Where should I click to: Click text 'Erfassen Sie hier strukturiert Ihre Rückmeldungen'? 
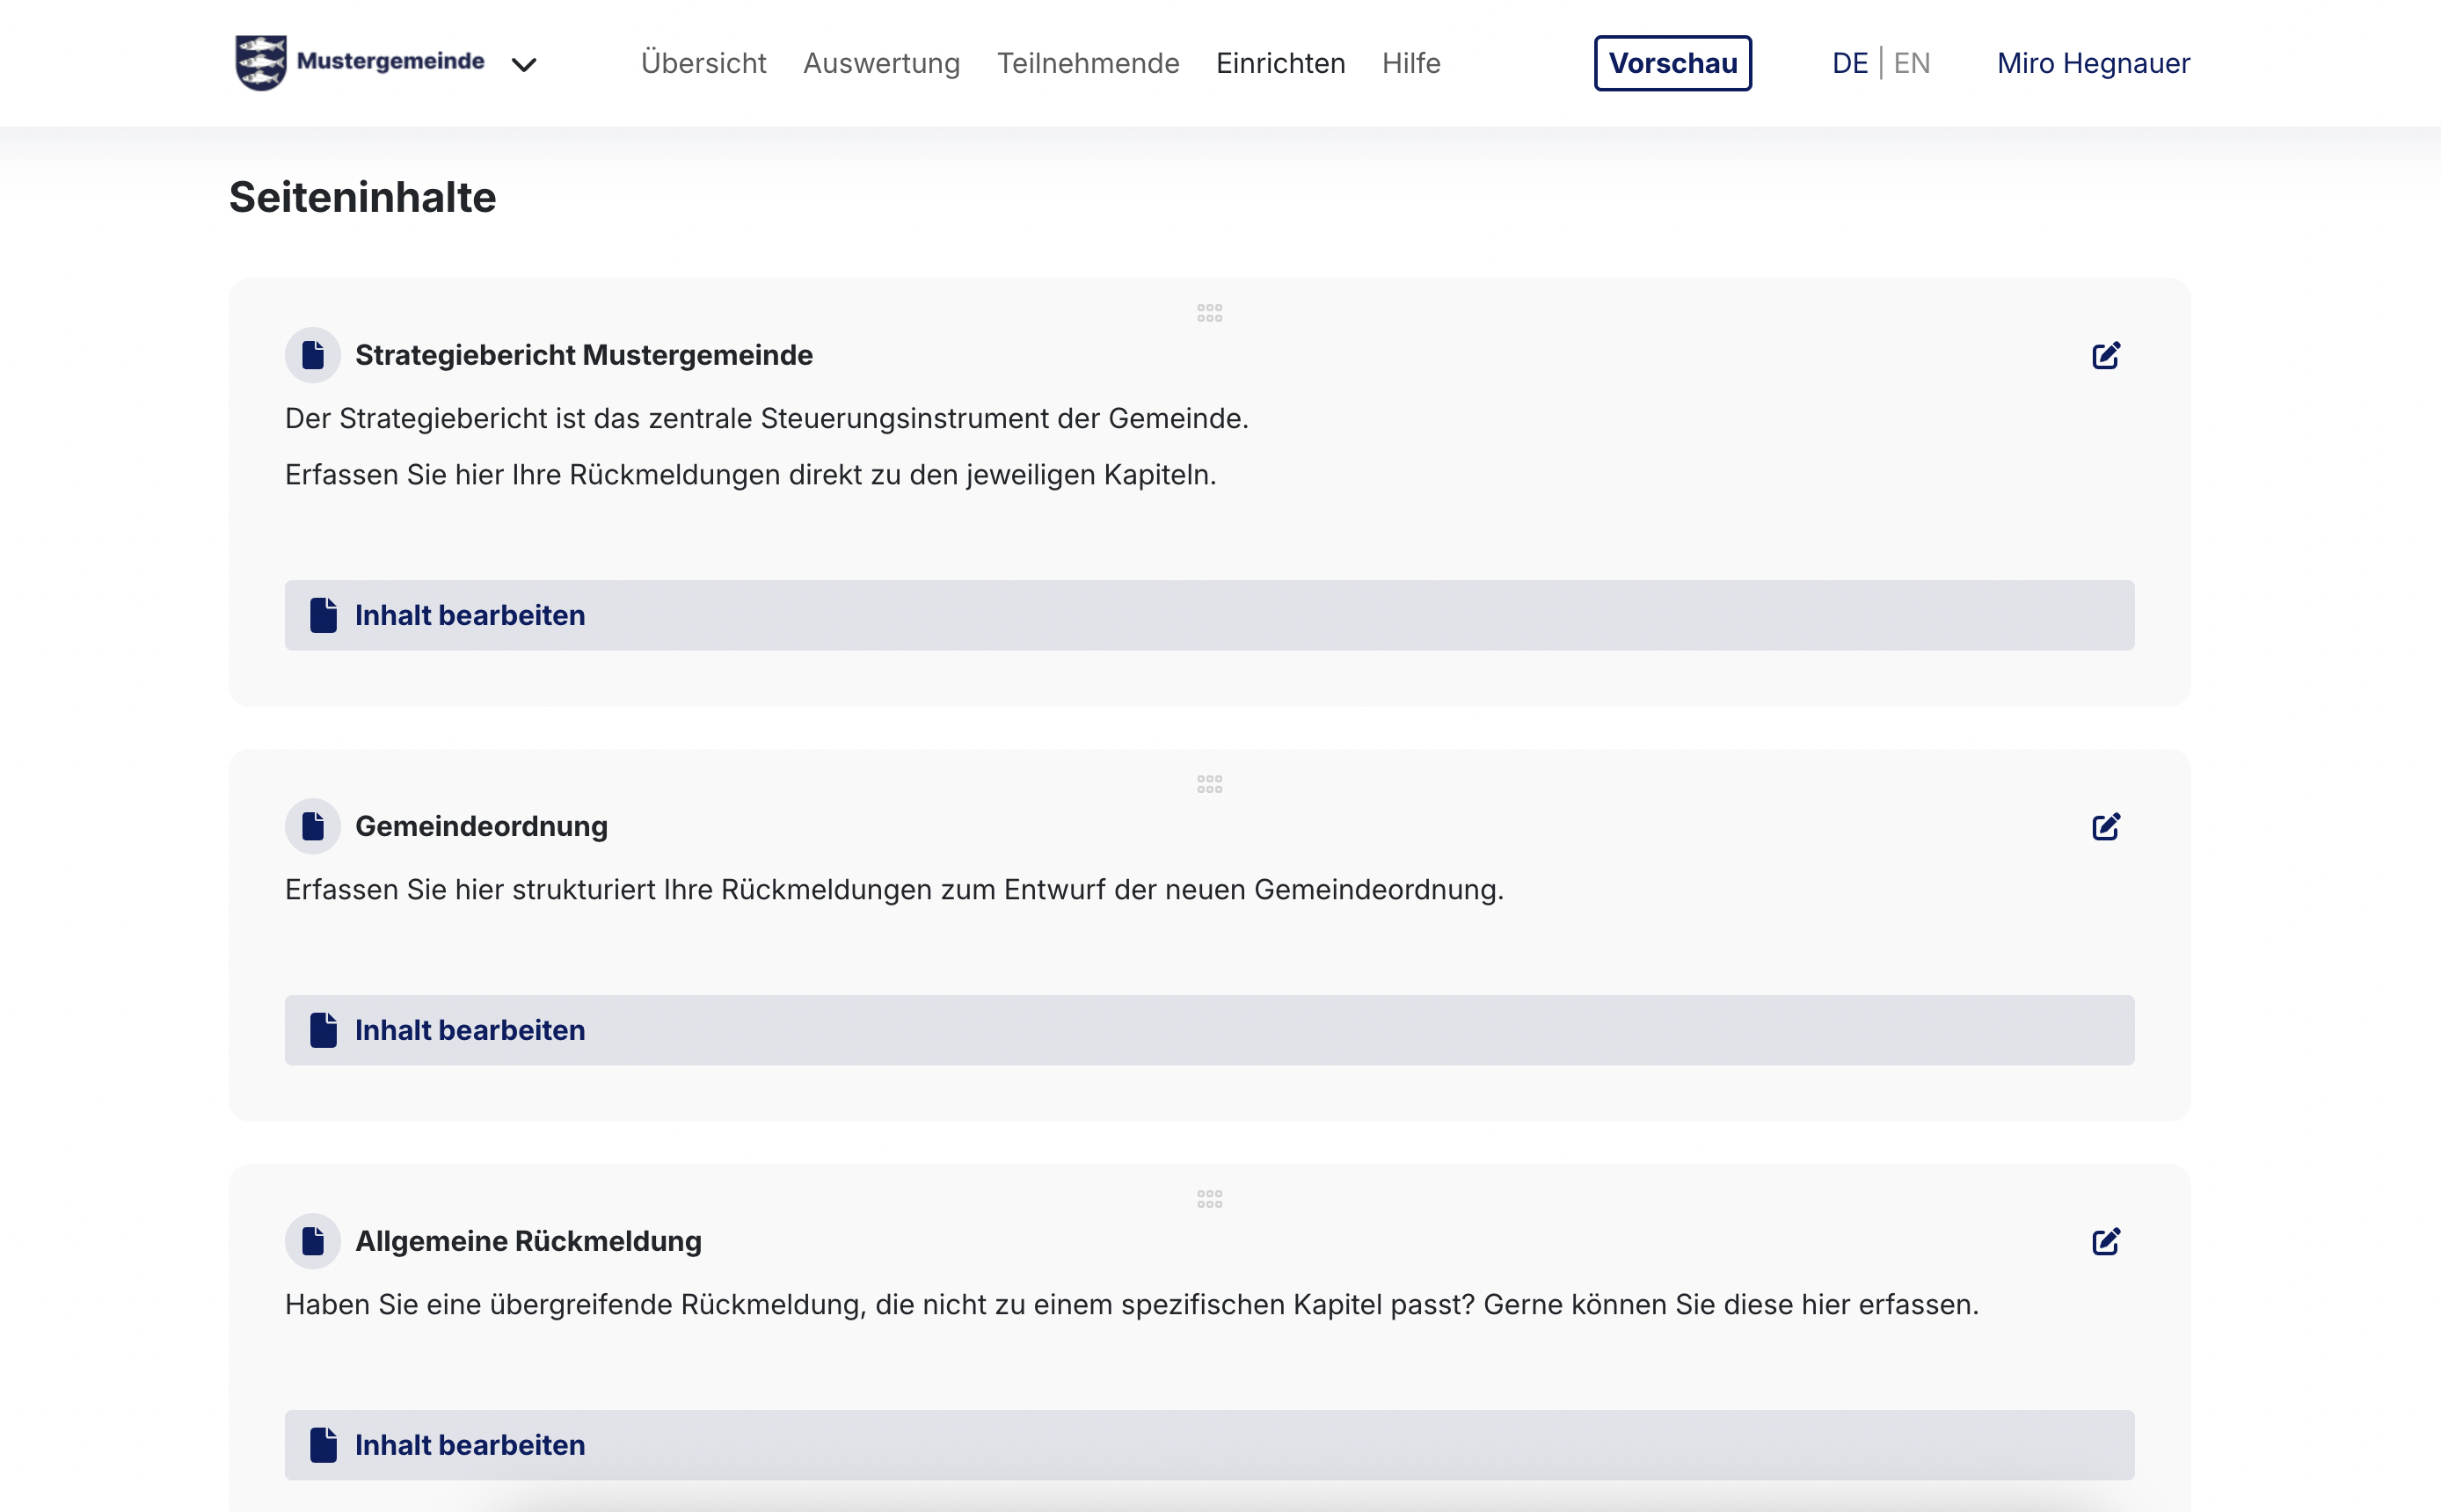point(609,889)
